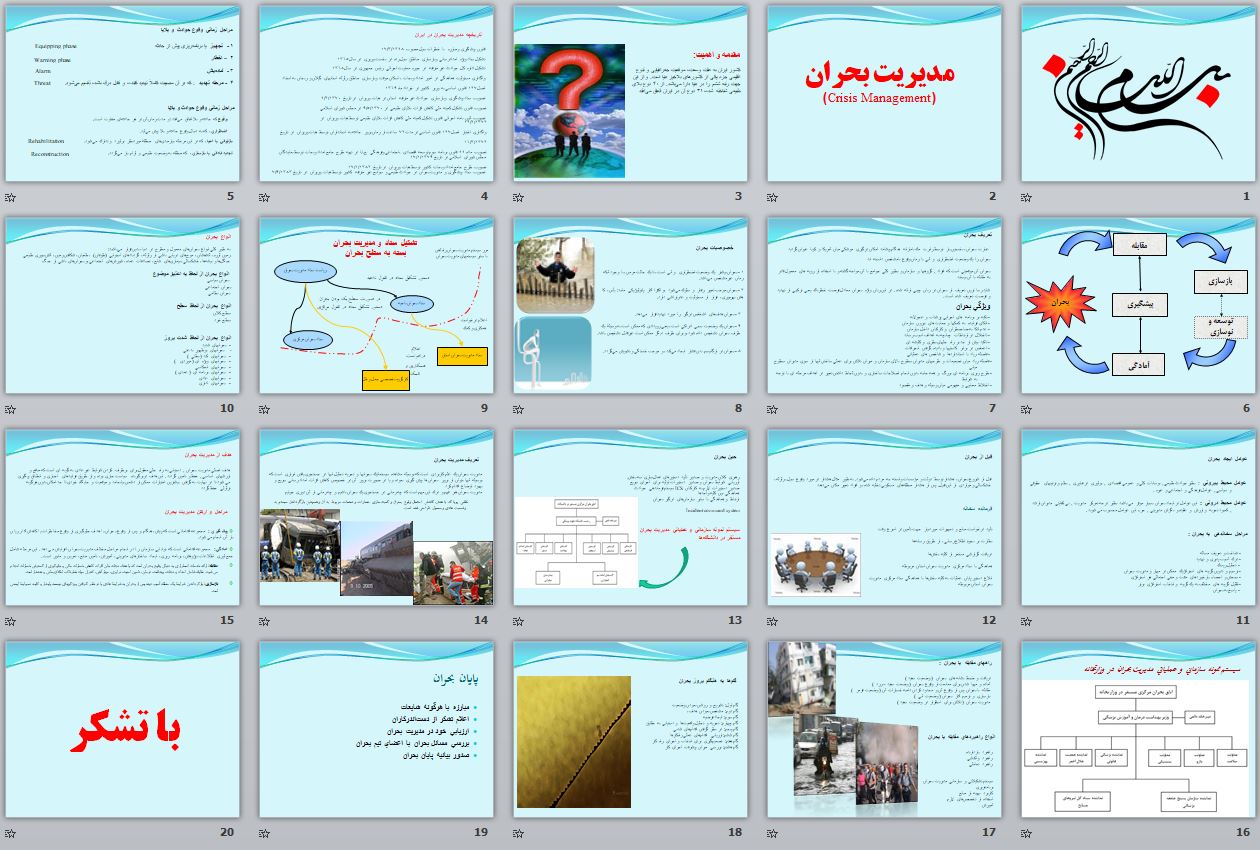Click the slide number 5 label
Image resolution: width=1260 pixels, height=850 pixels.
[231, 196]
